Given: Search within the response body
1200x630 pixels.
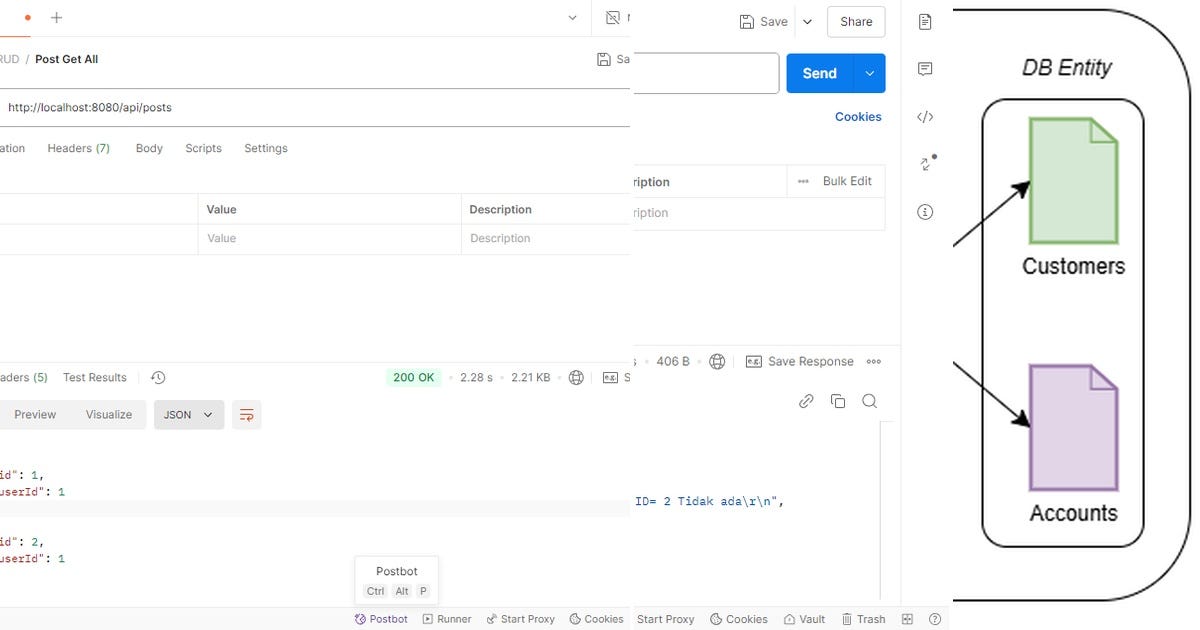Looking at the screenshot, I should (869, 400).
